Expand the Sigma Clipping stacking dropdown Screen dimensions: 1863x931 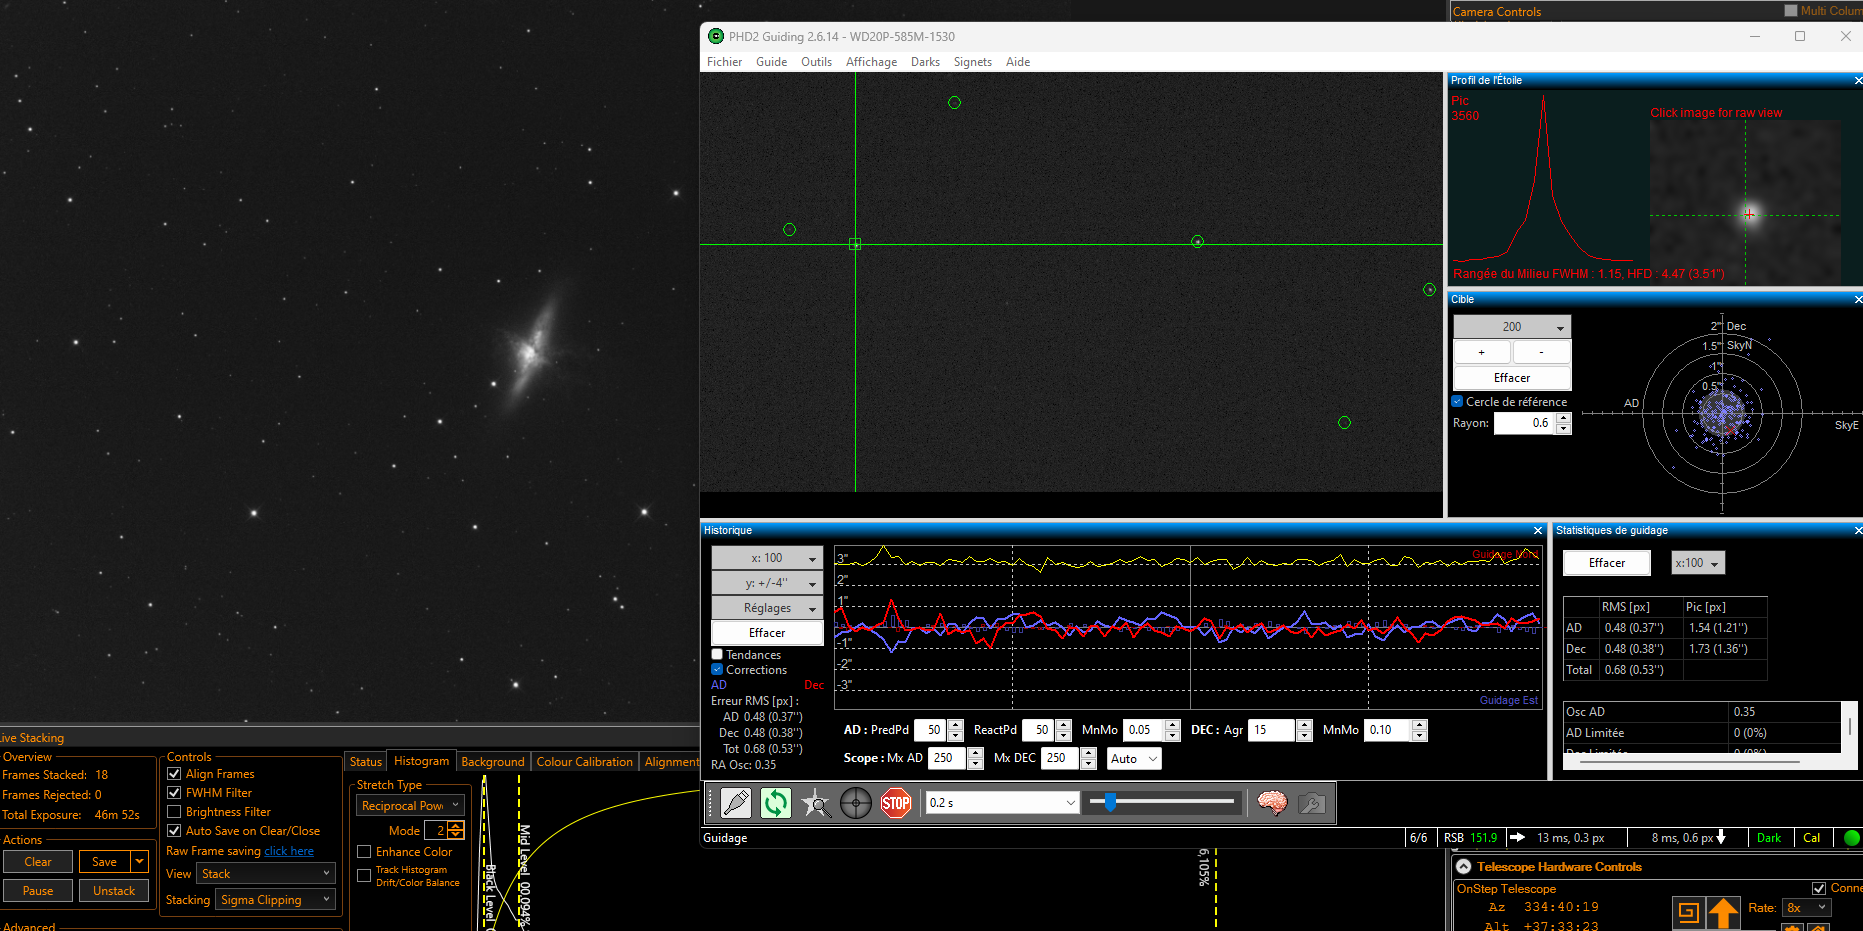(276, 900)
